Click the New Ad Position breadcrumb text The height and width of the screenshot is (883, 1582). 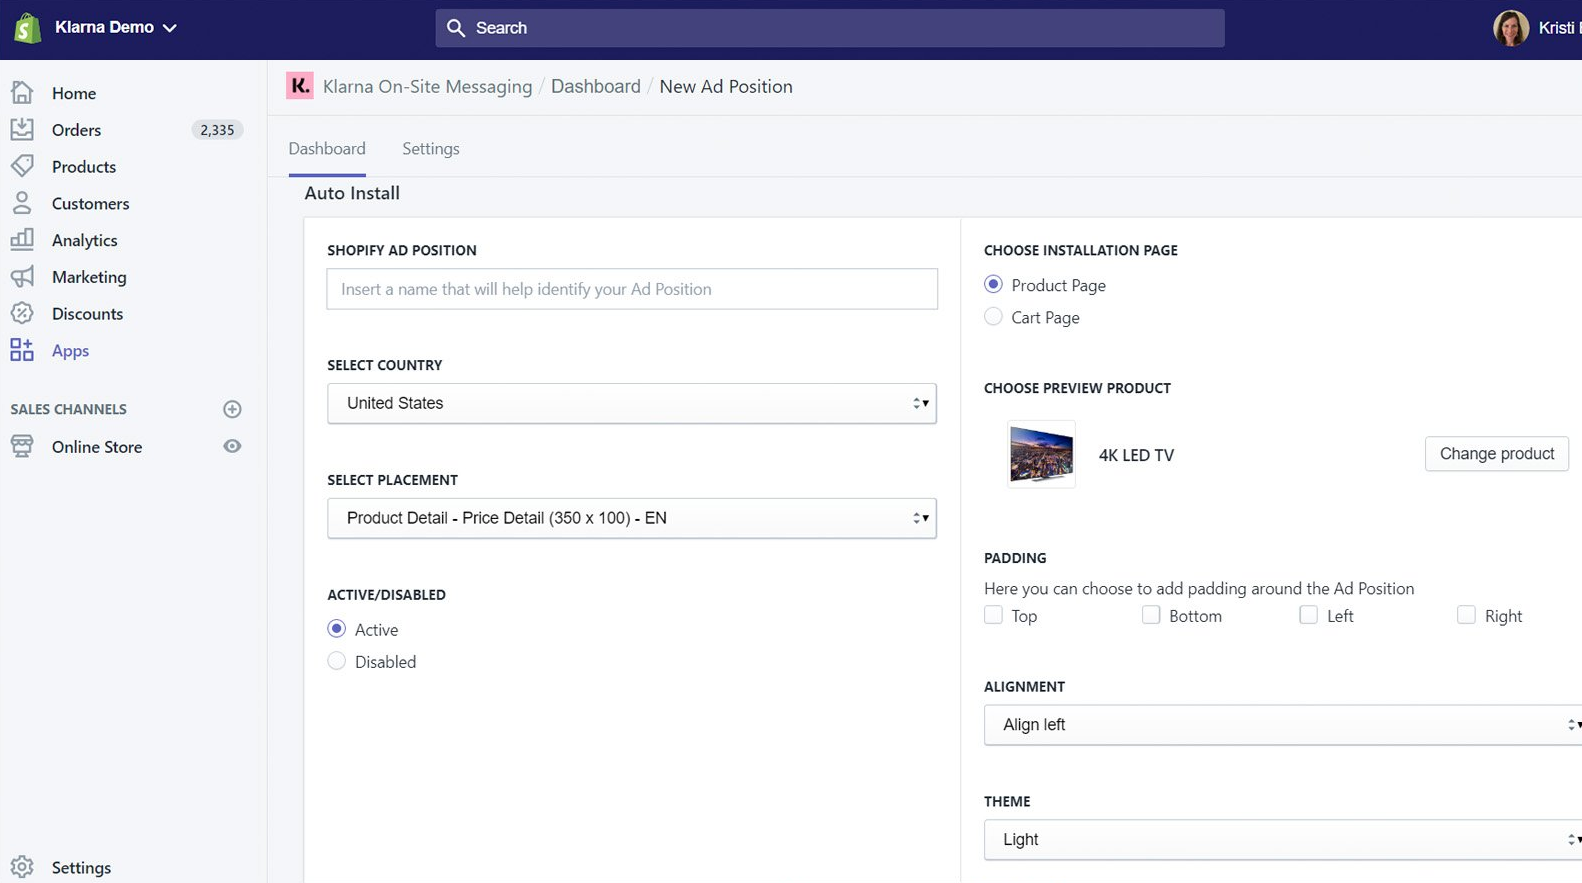726,87
